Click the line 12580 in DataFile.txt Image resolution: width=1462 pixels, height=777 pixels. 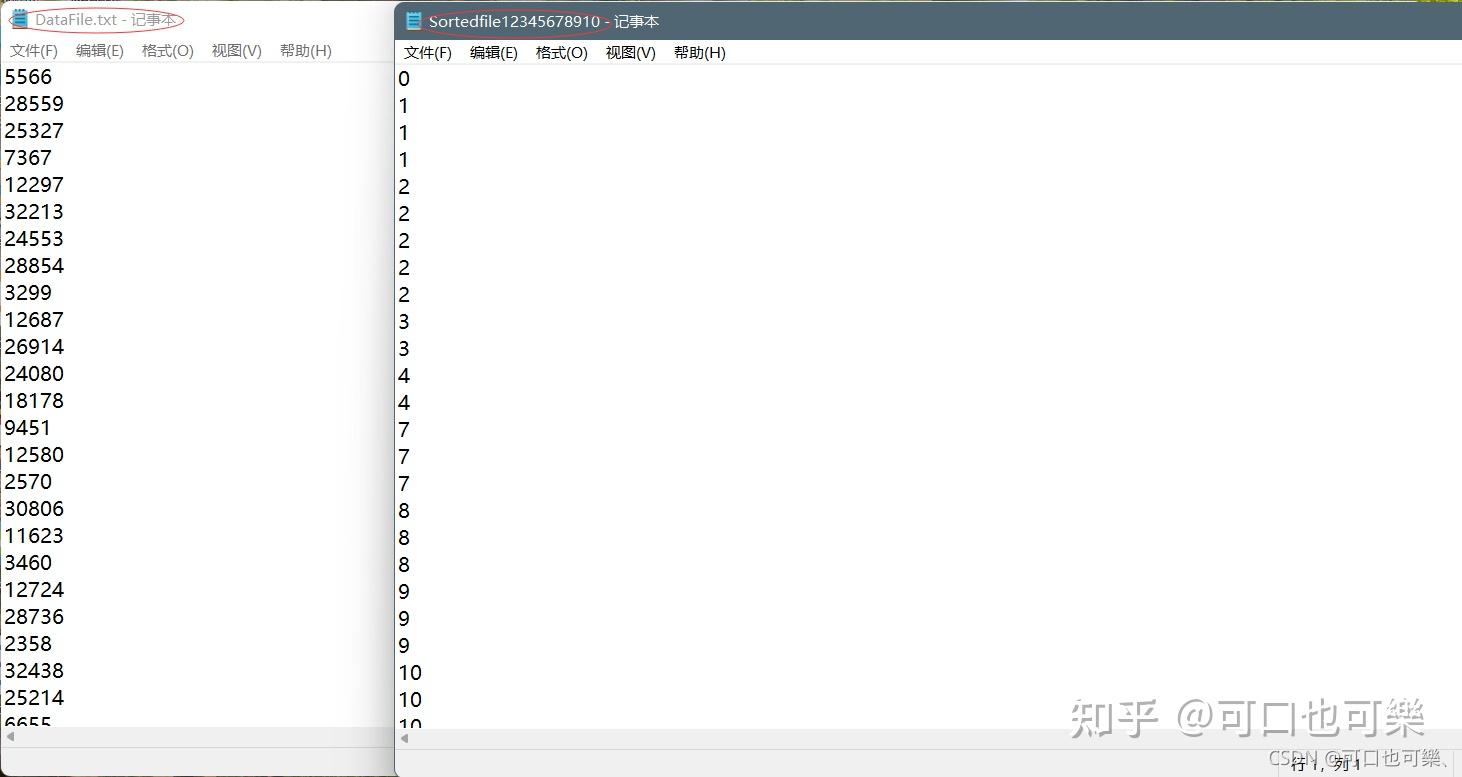34,455
